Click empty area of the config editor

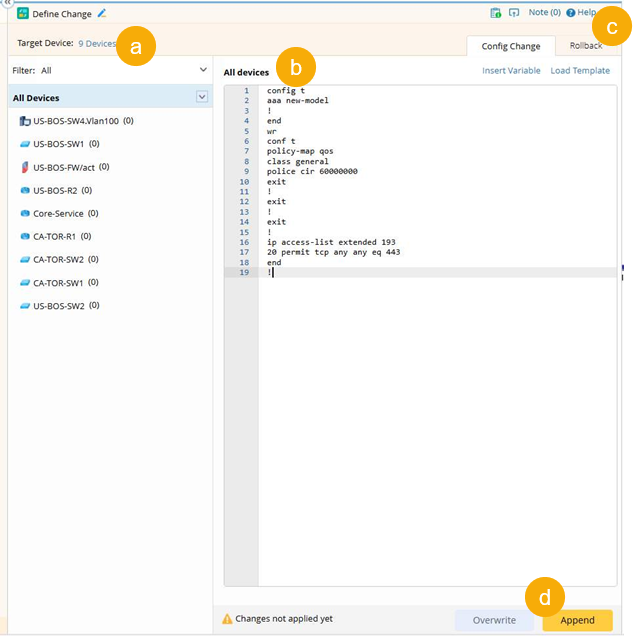click(437, 430)
